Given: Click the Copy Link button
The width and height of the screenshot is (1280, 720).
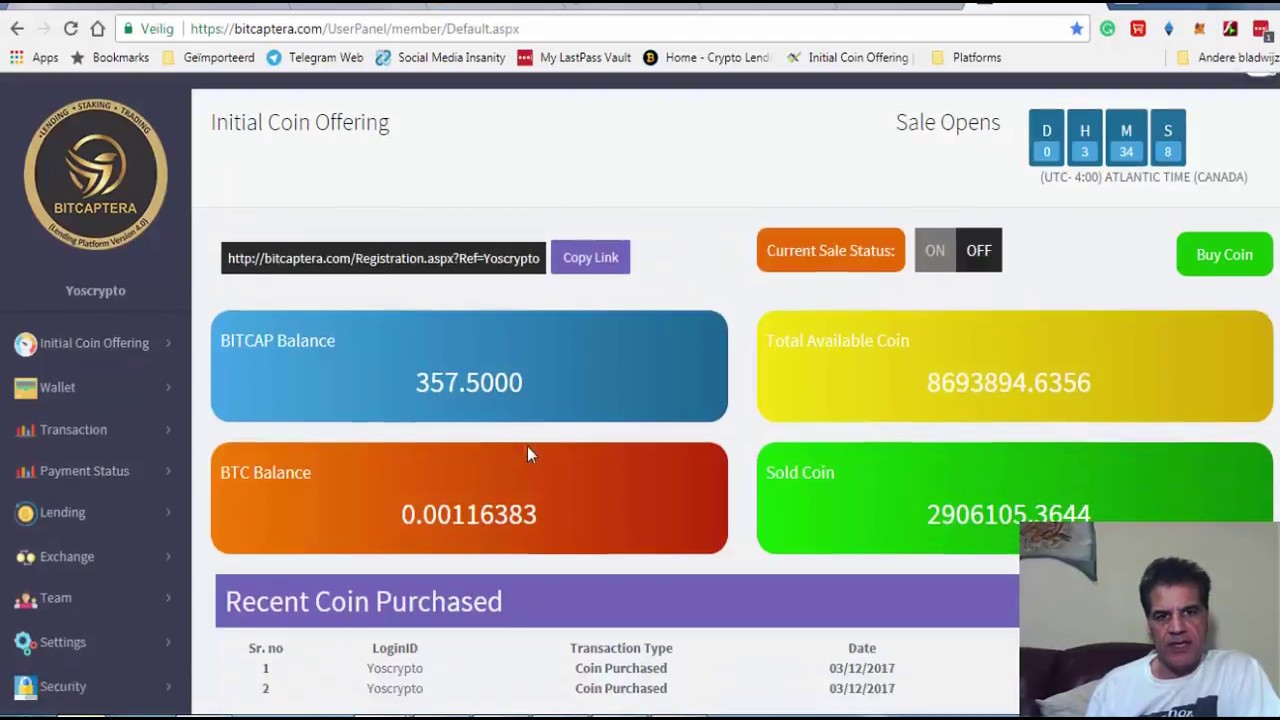Looking at the screenshot, I should click(590, 257).
